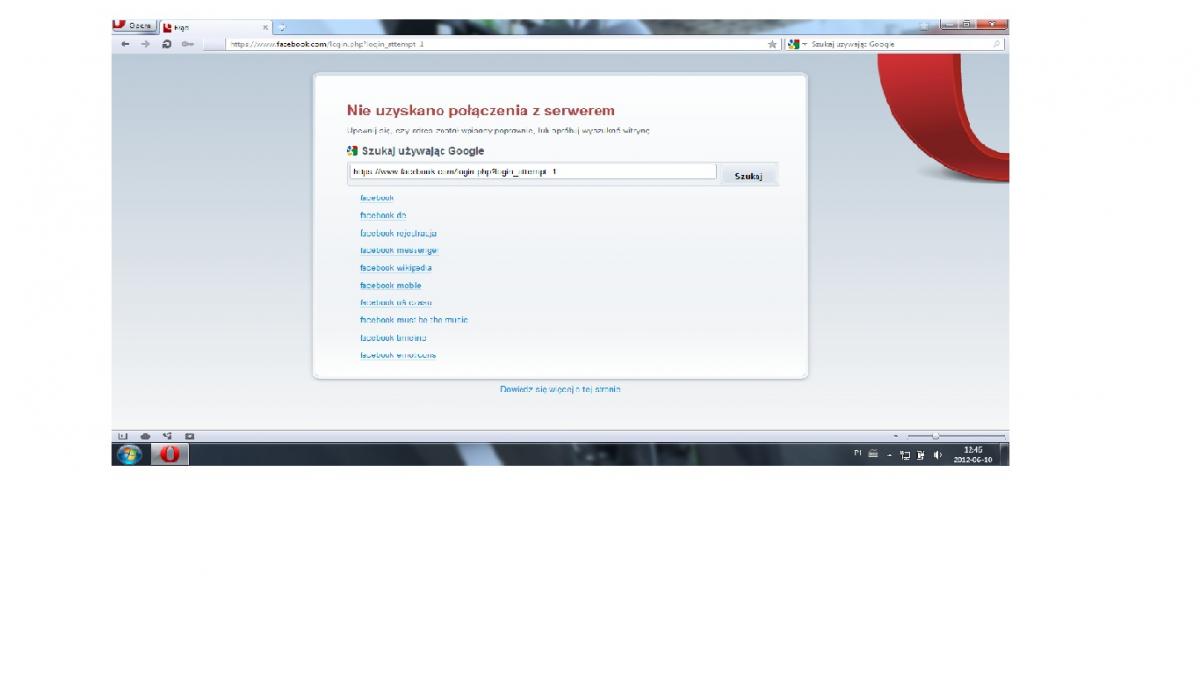Click the Opera Turbo icon in status bar
Image resolution: width=1200 pixels, height=675 pixels.
(x=189, y=436)
